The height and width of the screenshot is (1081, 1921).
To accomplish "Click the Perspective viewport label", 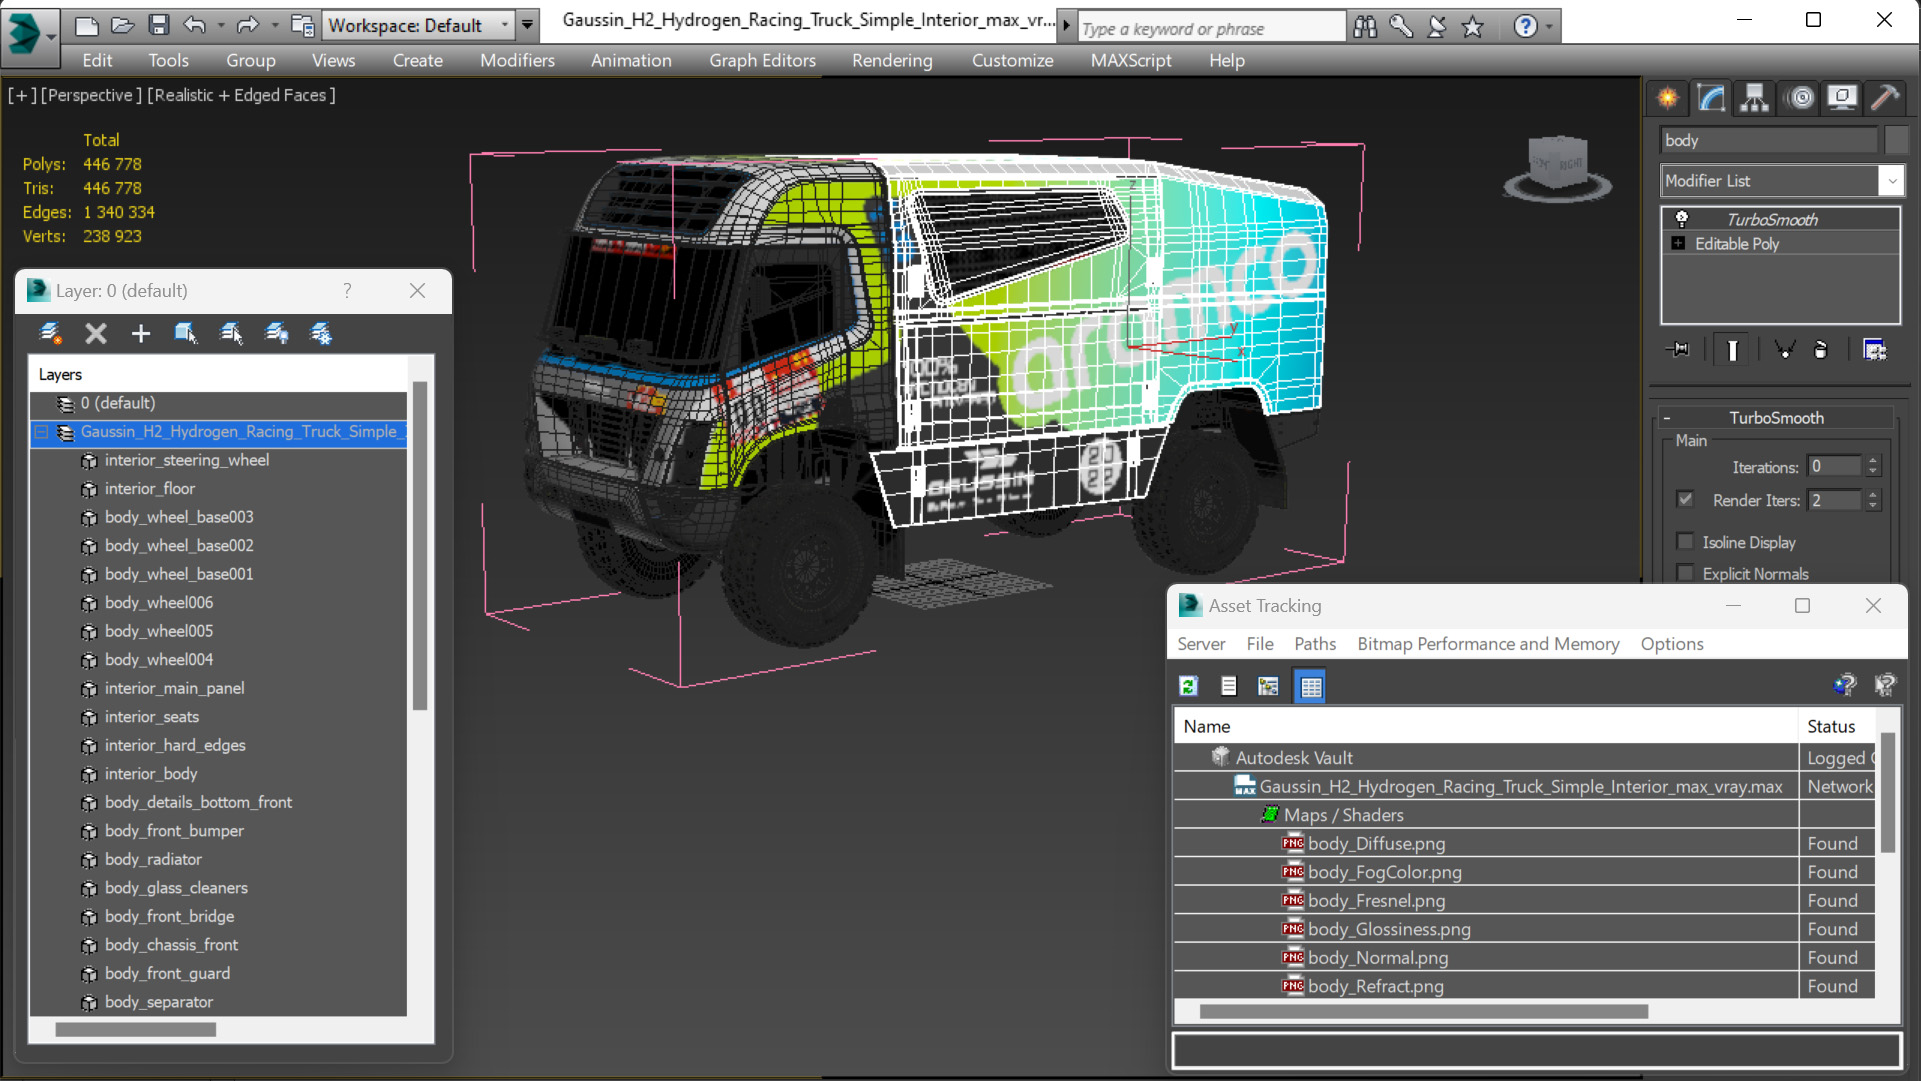I will [90, 95].
